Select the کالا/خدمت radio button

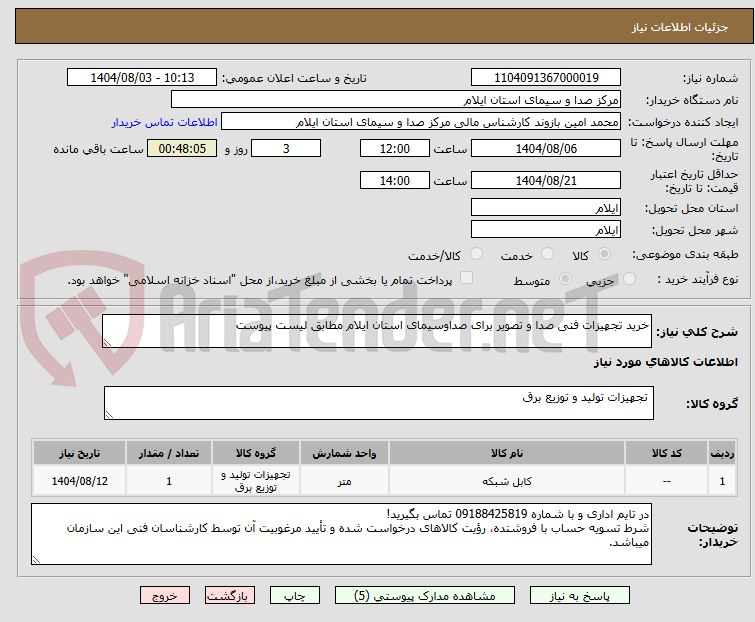pos(476,253)
